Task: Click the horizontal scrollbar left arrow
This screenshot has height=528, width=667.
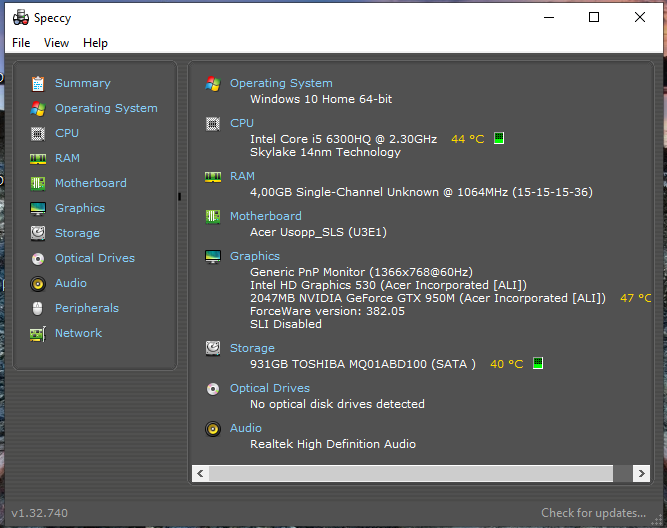Action: point(200,473)
